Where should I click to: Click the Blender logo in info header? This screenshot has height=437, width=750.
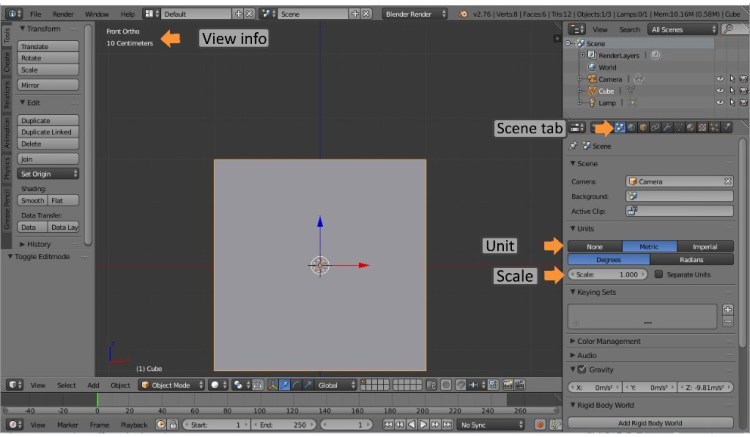tap(463, 14)
